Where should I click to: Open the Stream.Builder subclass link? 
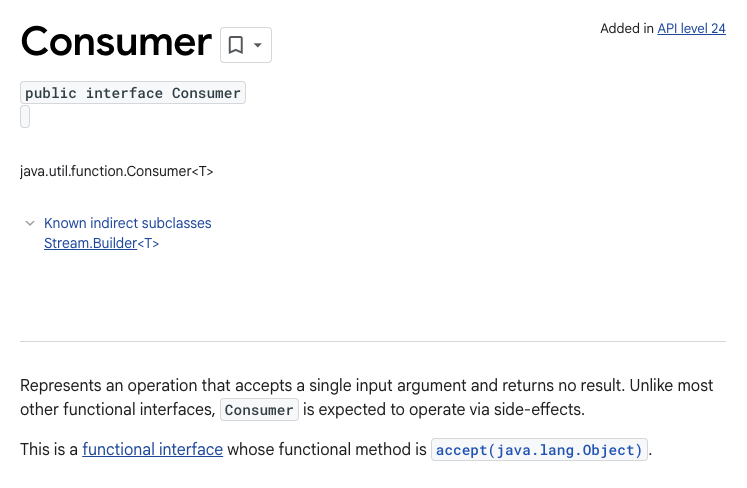91,243
